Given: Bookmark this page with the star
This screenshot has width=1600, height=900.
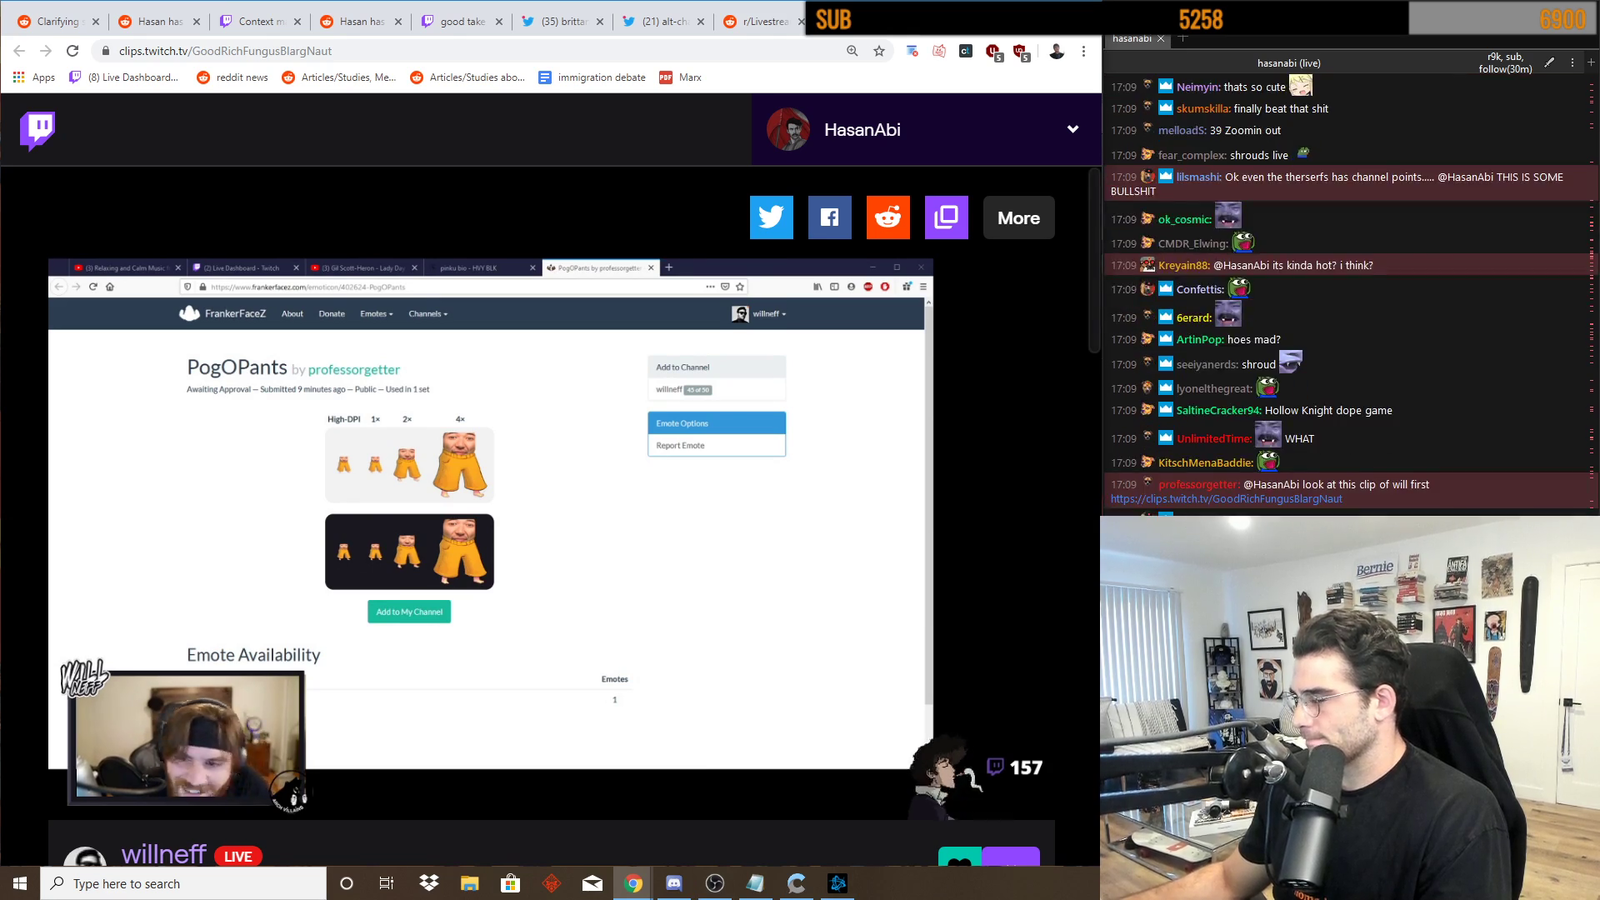Looking at the screenshot, I should point(879,51).
